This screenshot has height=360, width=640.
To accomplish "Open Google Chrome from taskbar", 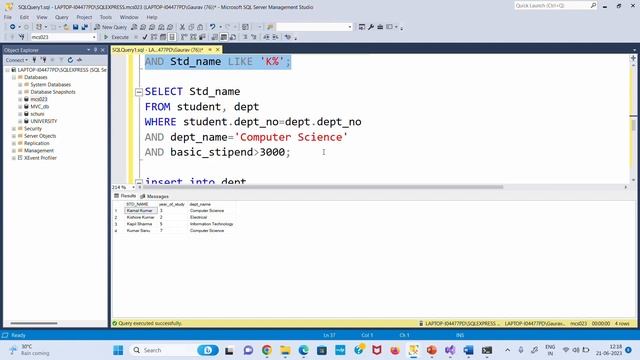I will click(267, 350).
